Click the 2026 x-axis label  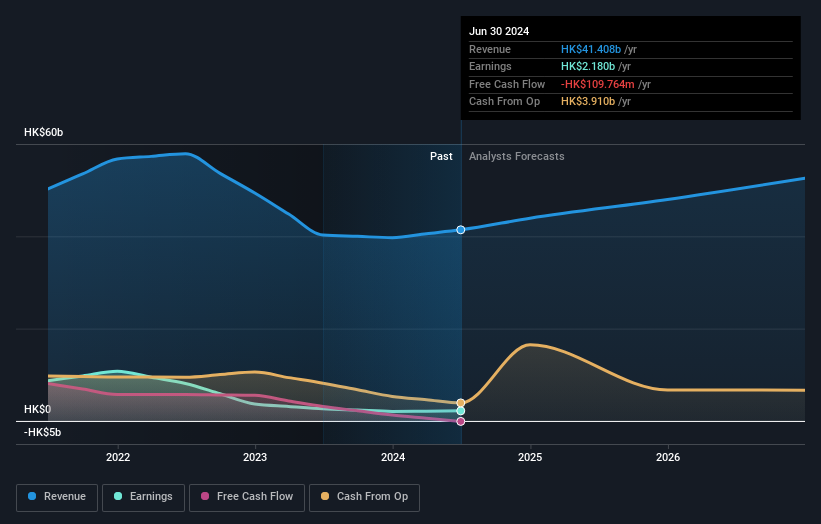point(668,457)
